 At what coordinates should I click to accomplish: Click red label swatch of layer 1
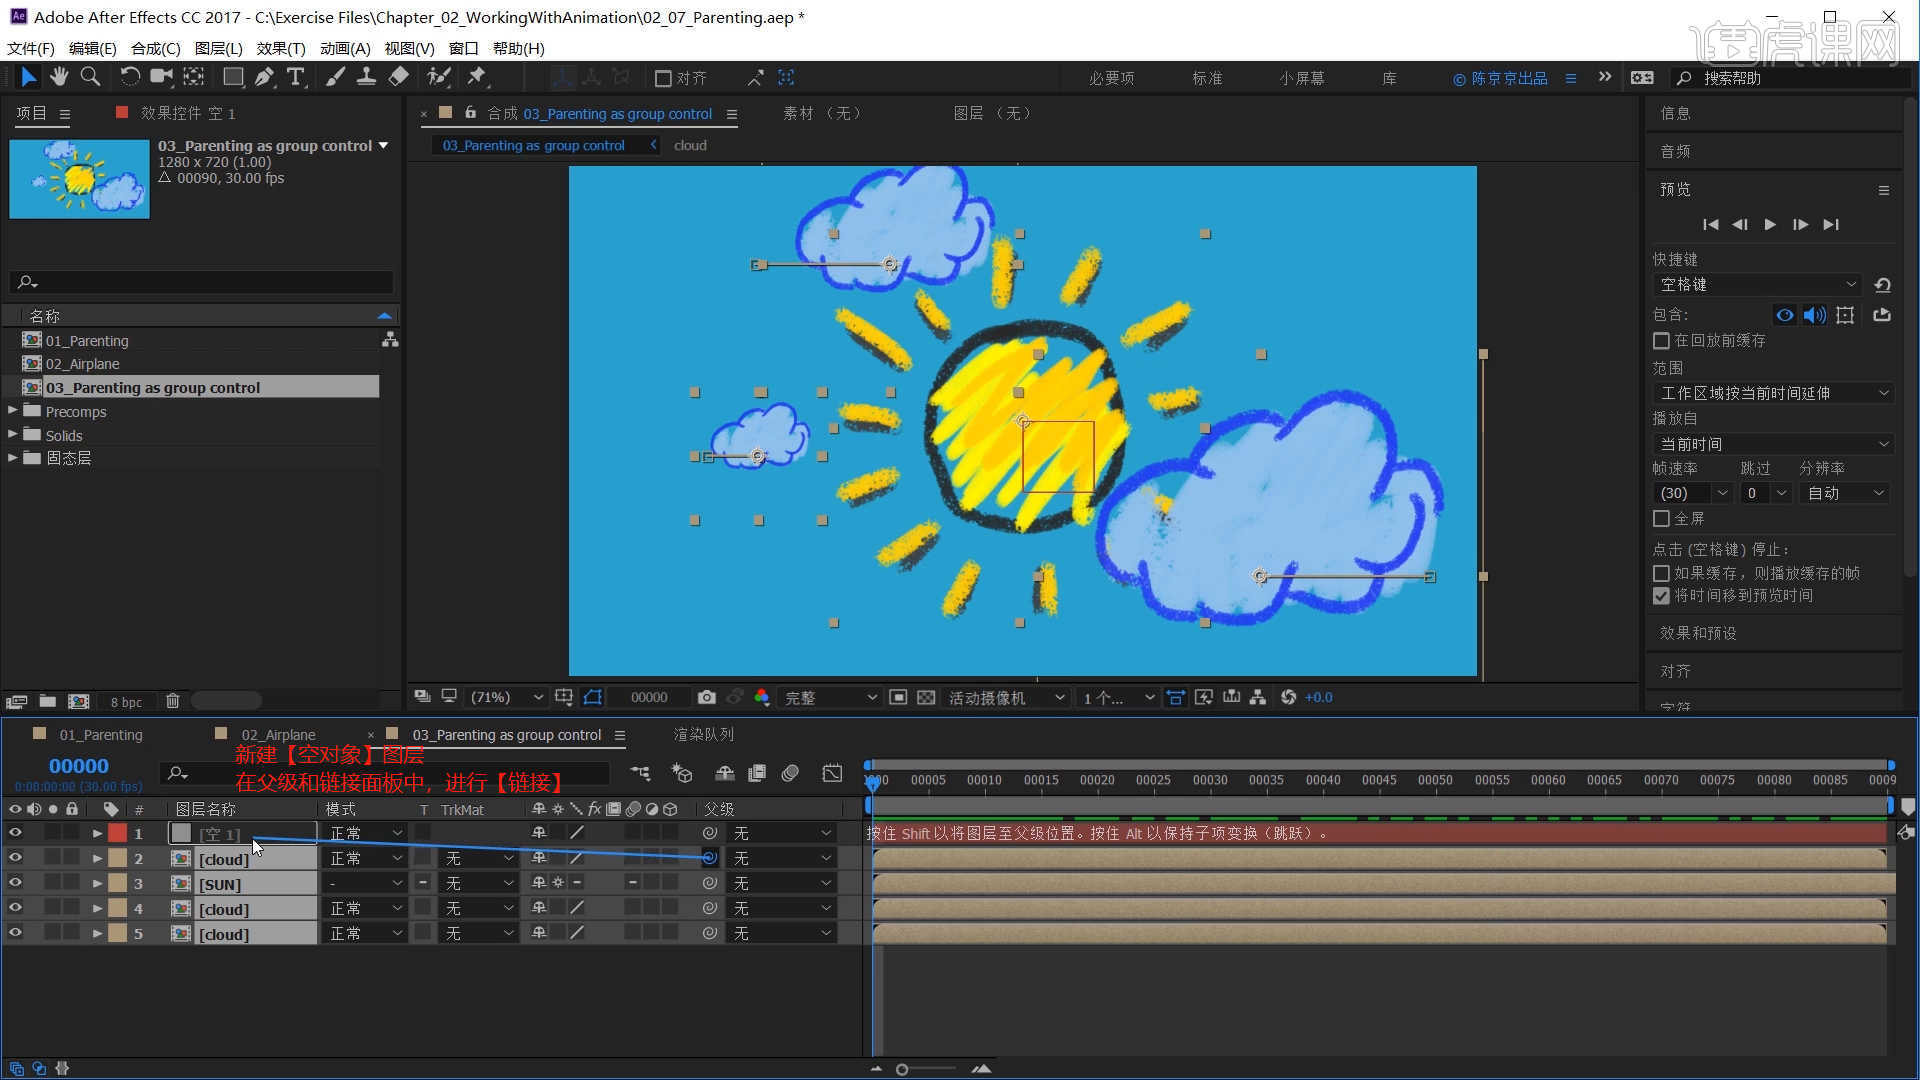click(118, 833)
